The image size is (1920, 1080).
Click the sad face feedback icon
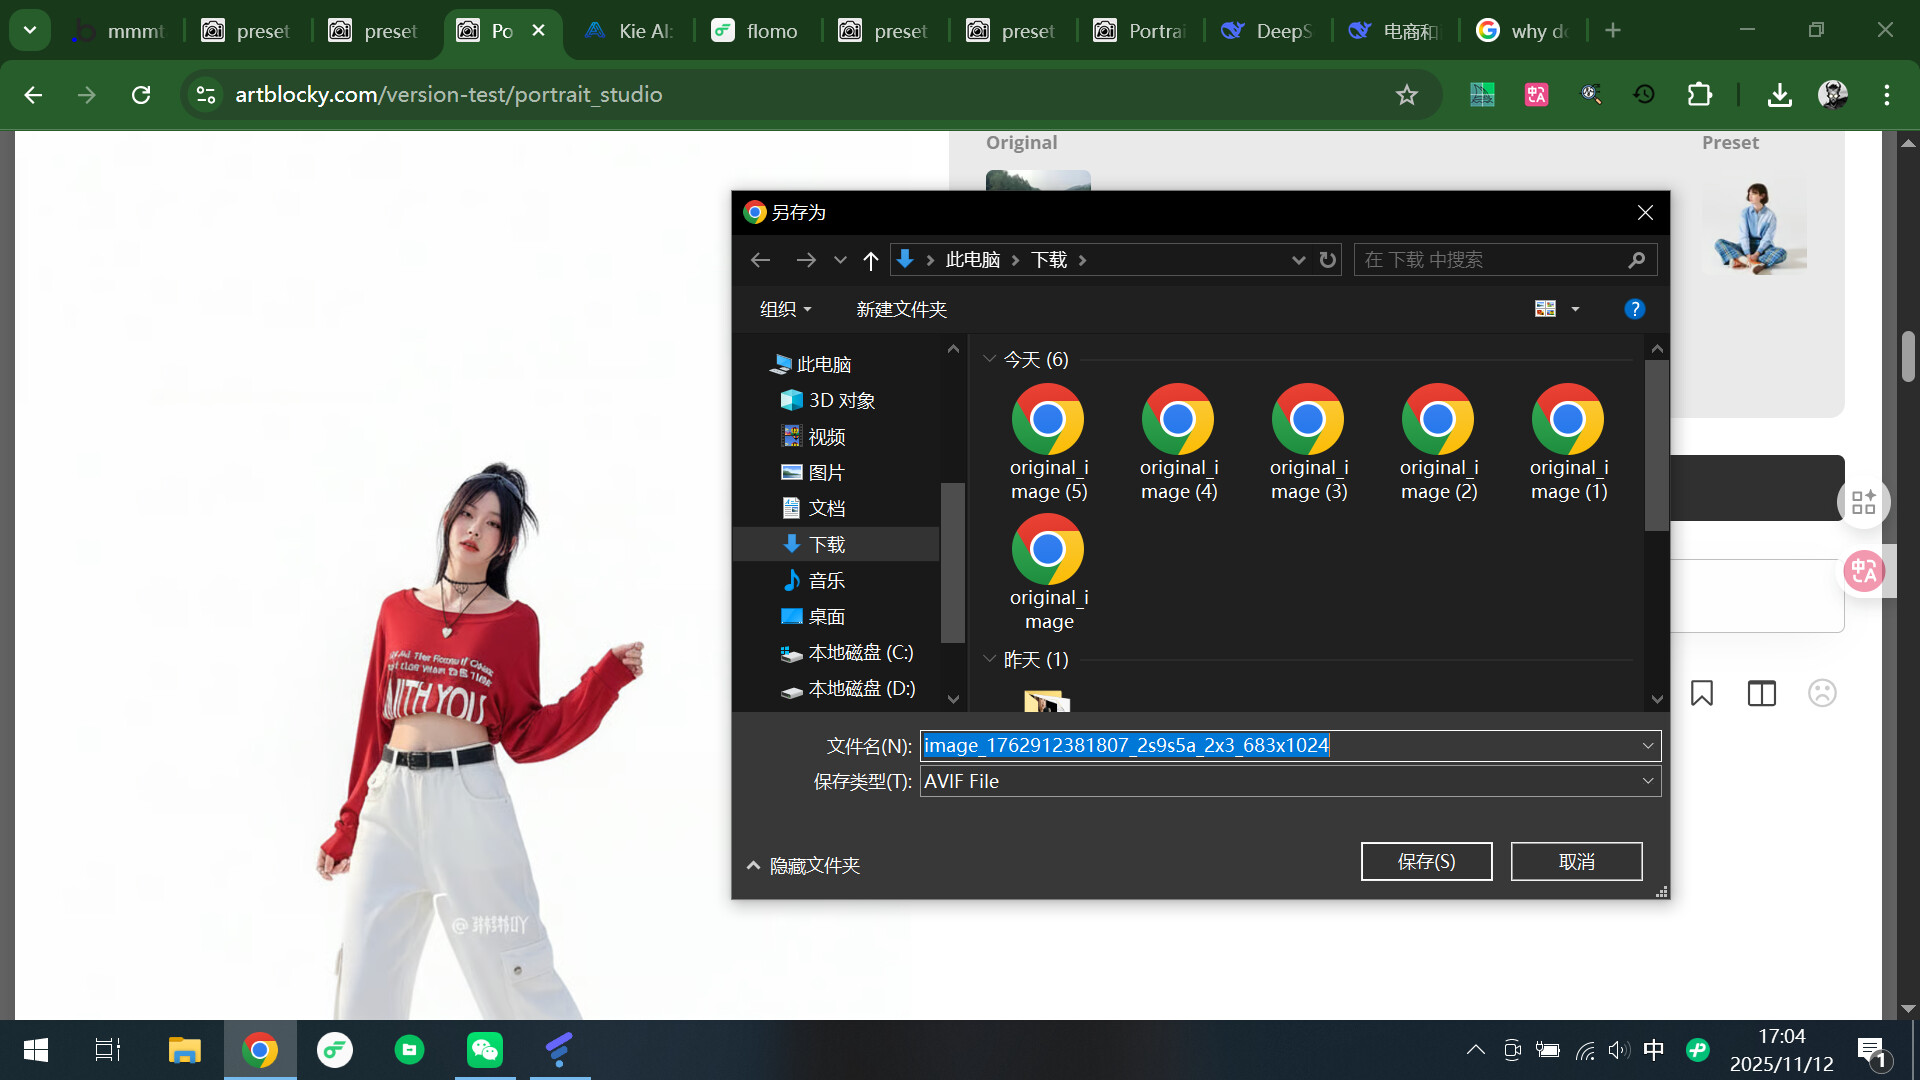click(x=1822, y=693)
